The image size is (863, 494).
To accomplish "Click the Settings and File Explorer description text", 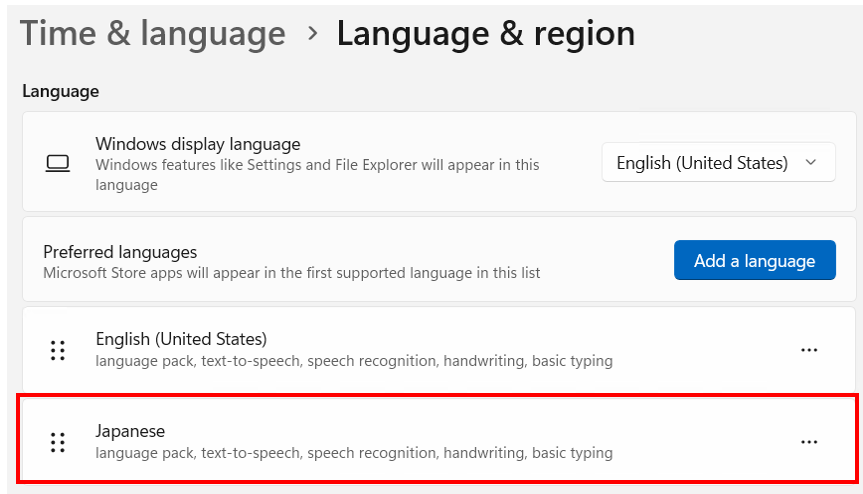I will tap(317, 174).
